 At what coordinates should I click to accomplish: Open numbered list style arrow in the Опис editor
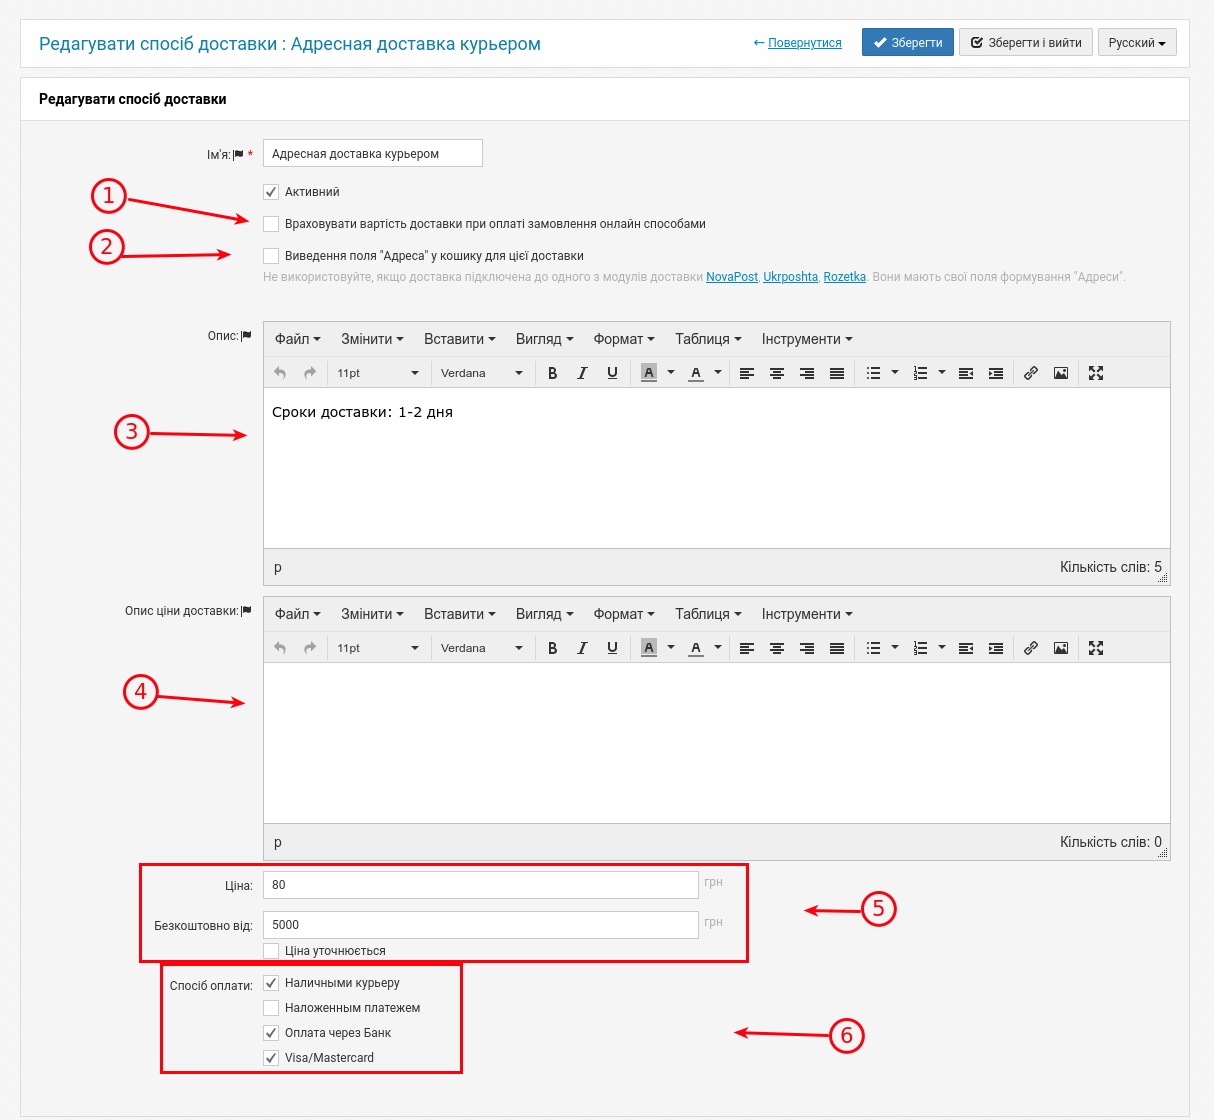(942, 373)
